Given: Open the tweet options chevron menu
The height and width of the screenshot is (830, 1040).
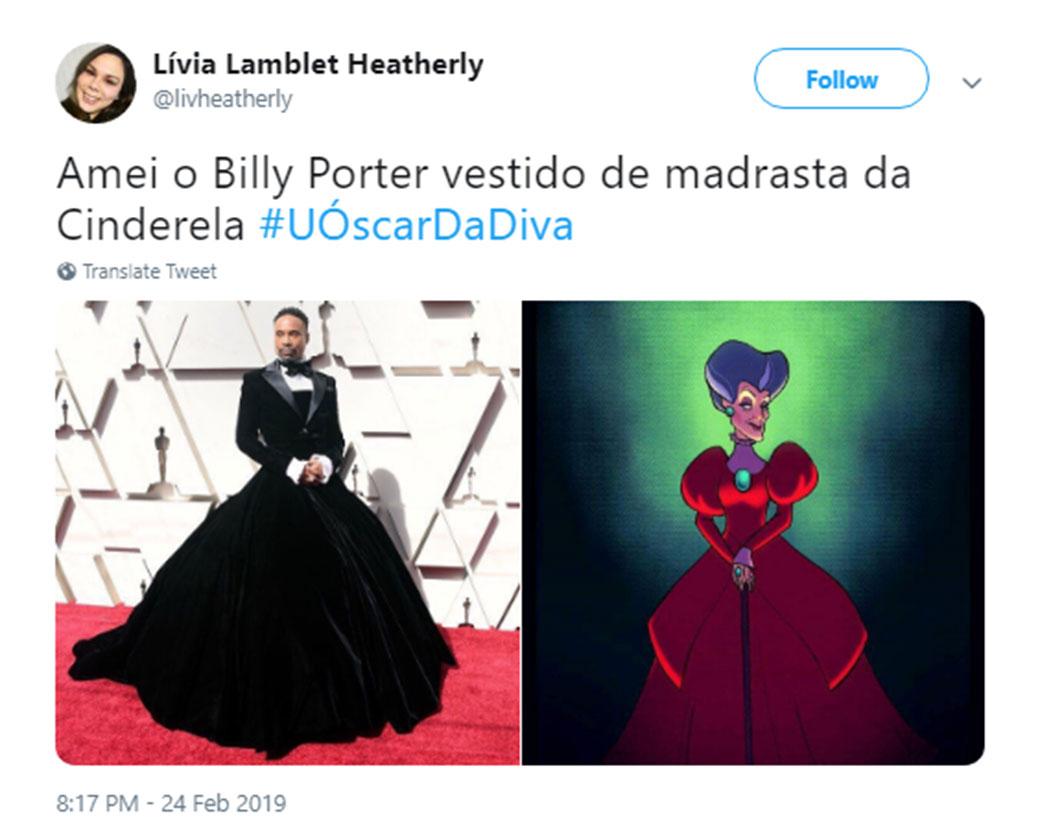Looking at the screenshot, I should [x=972, y=83].
